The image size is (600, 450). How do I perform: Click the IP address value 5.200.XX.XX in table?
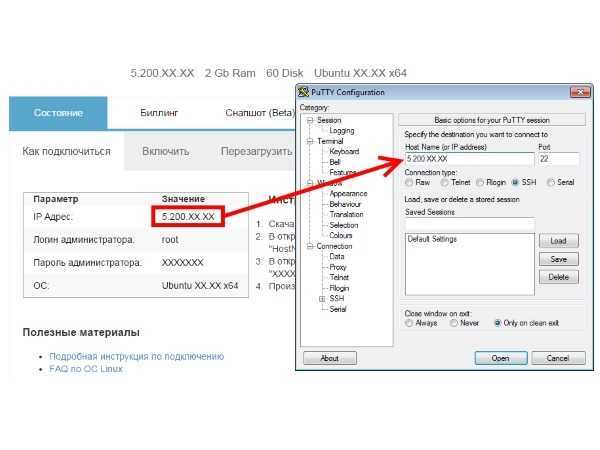tap(188, 217)
